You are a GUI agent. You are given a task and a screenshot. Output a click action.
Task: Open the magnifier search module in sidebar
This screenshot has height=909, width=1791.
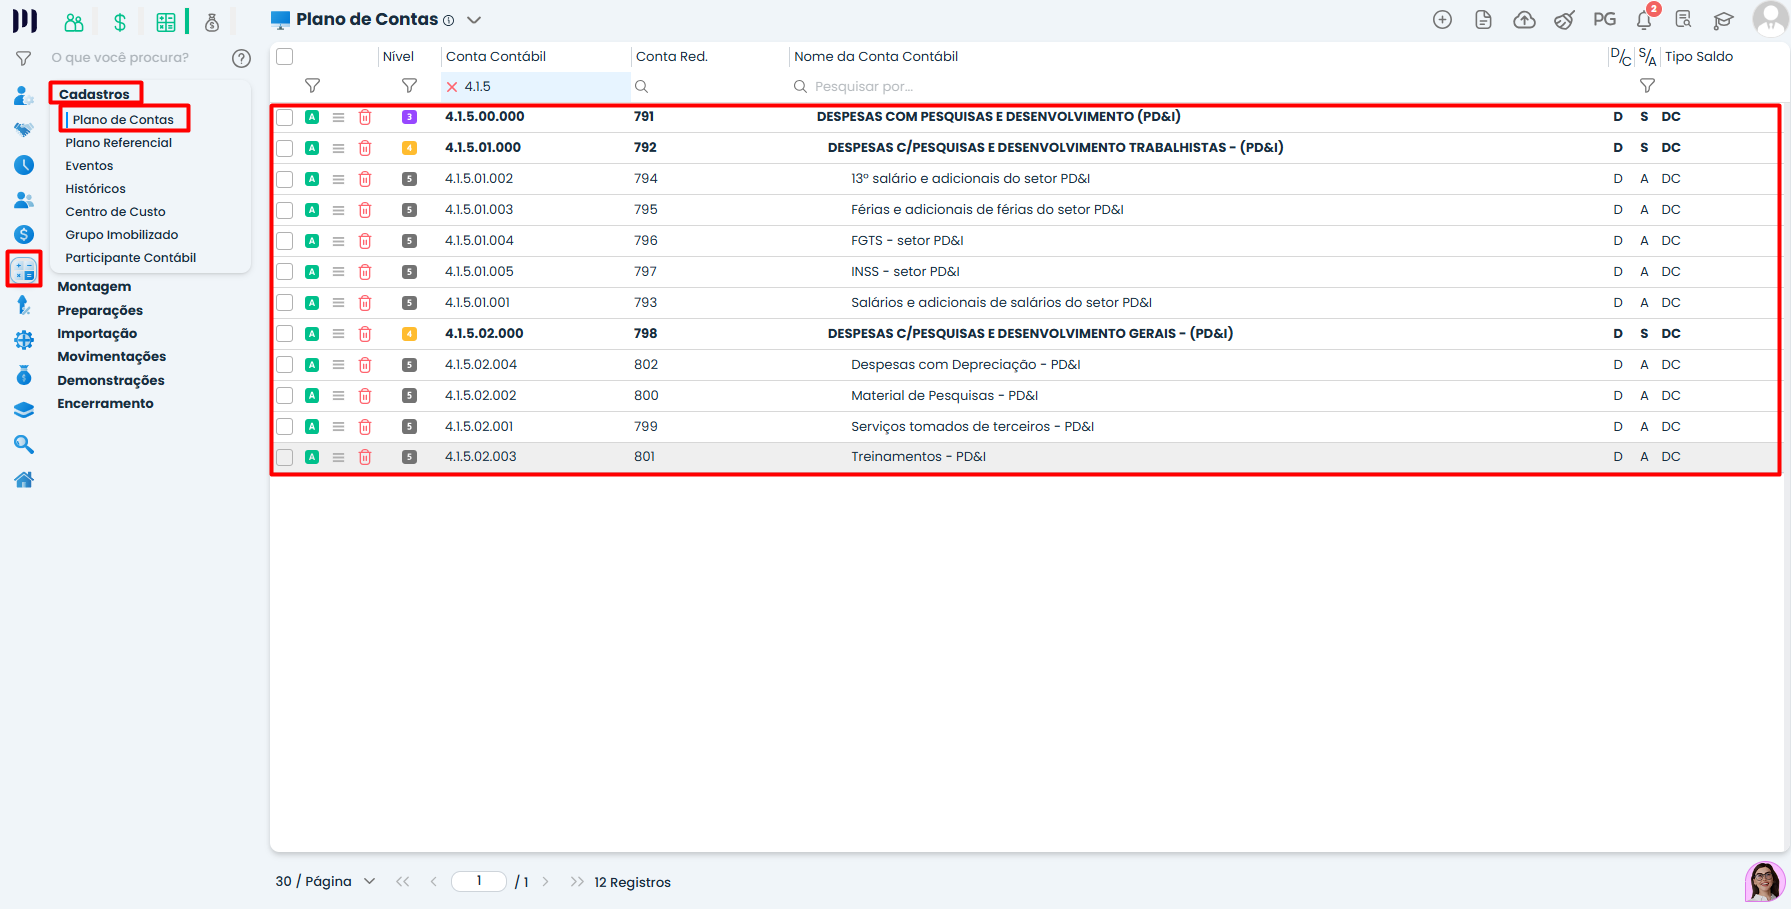[24, 445]
